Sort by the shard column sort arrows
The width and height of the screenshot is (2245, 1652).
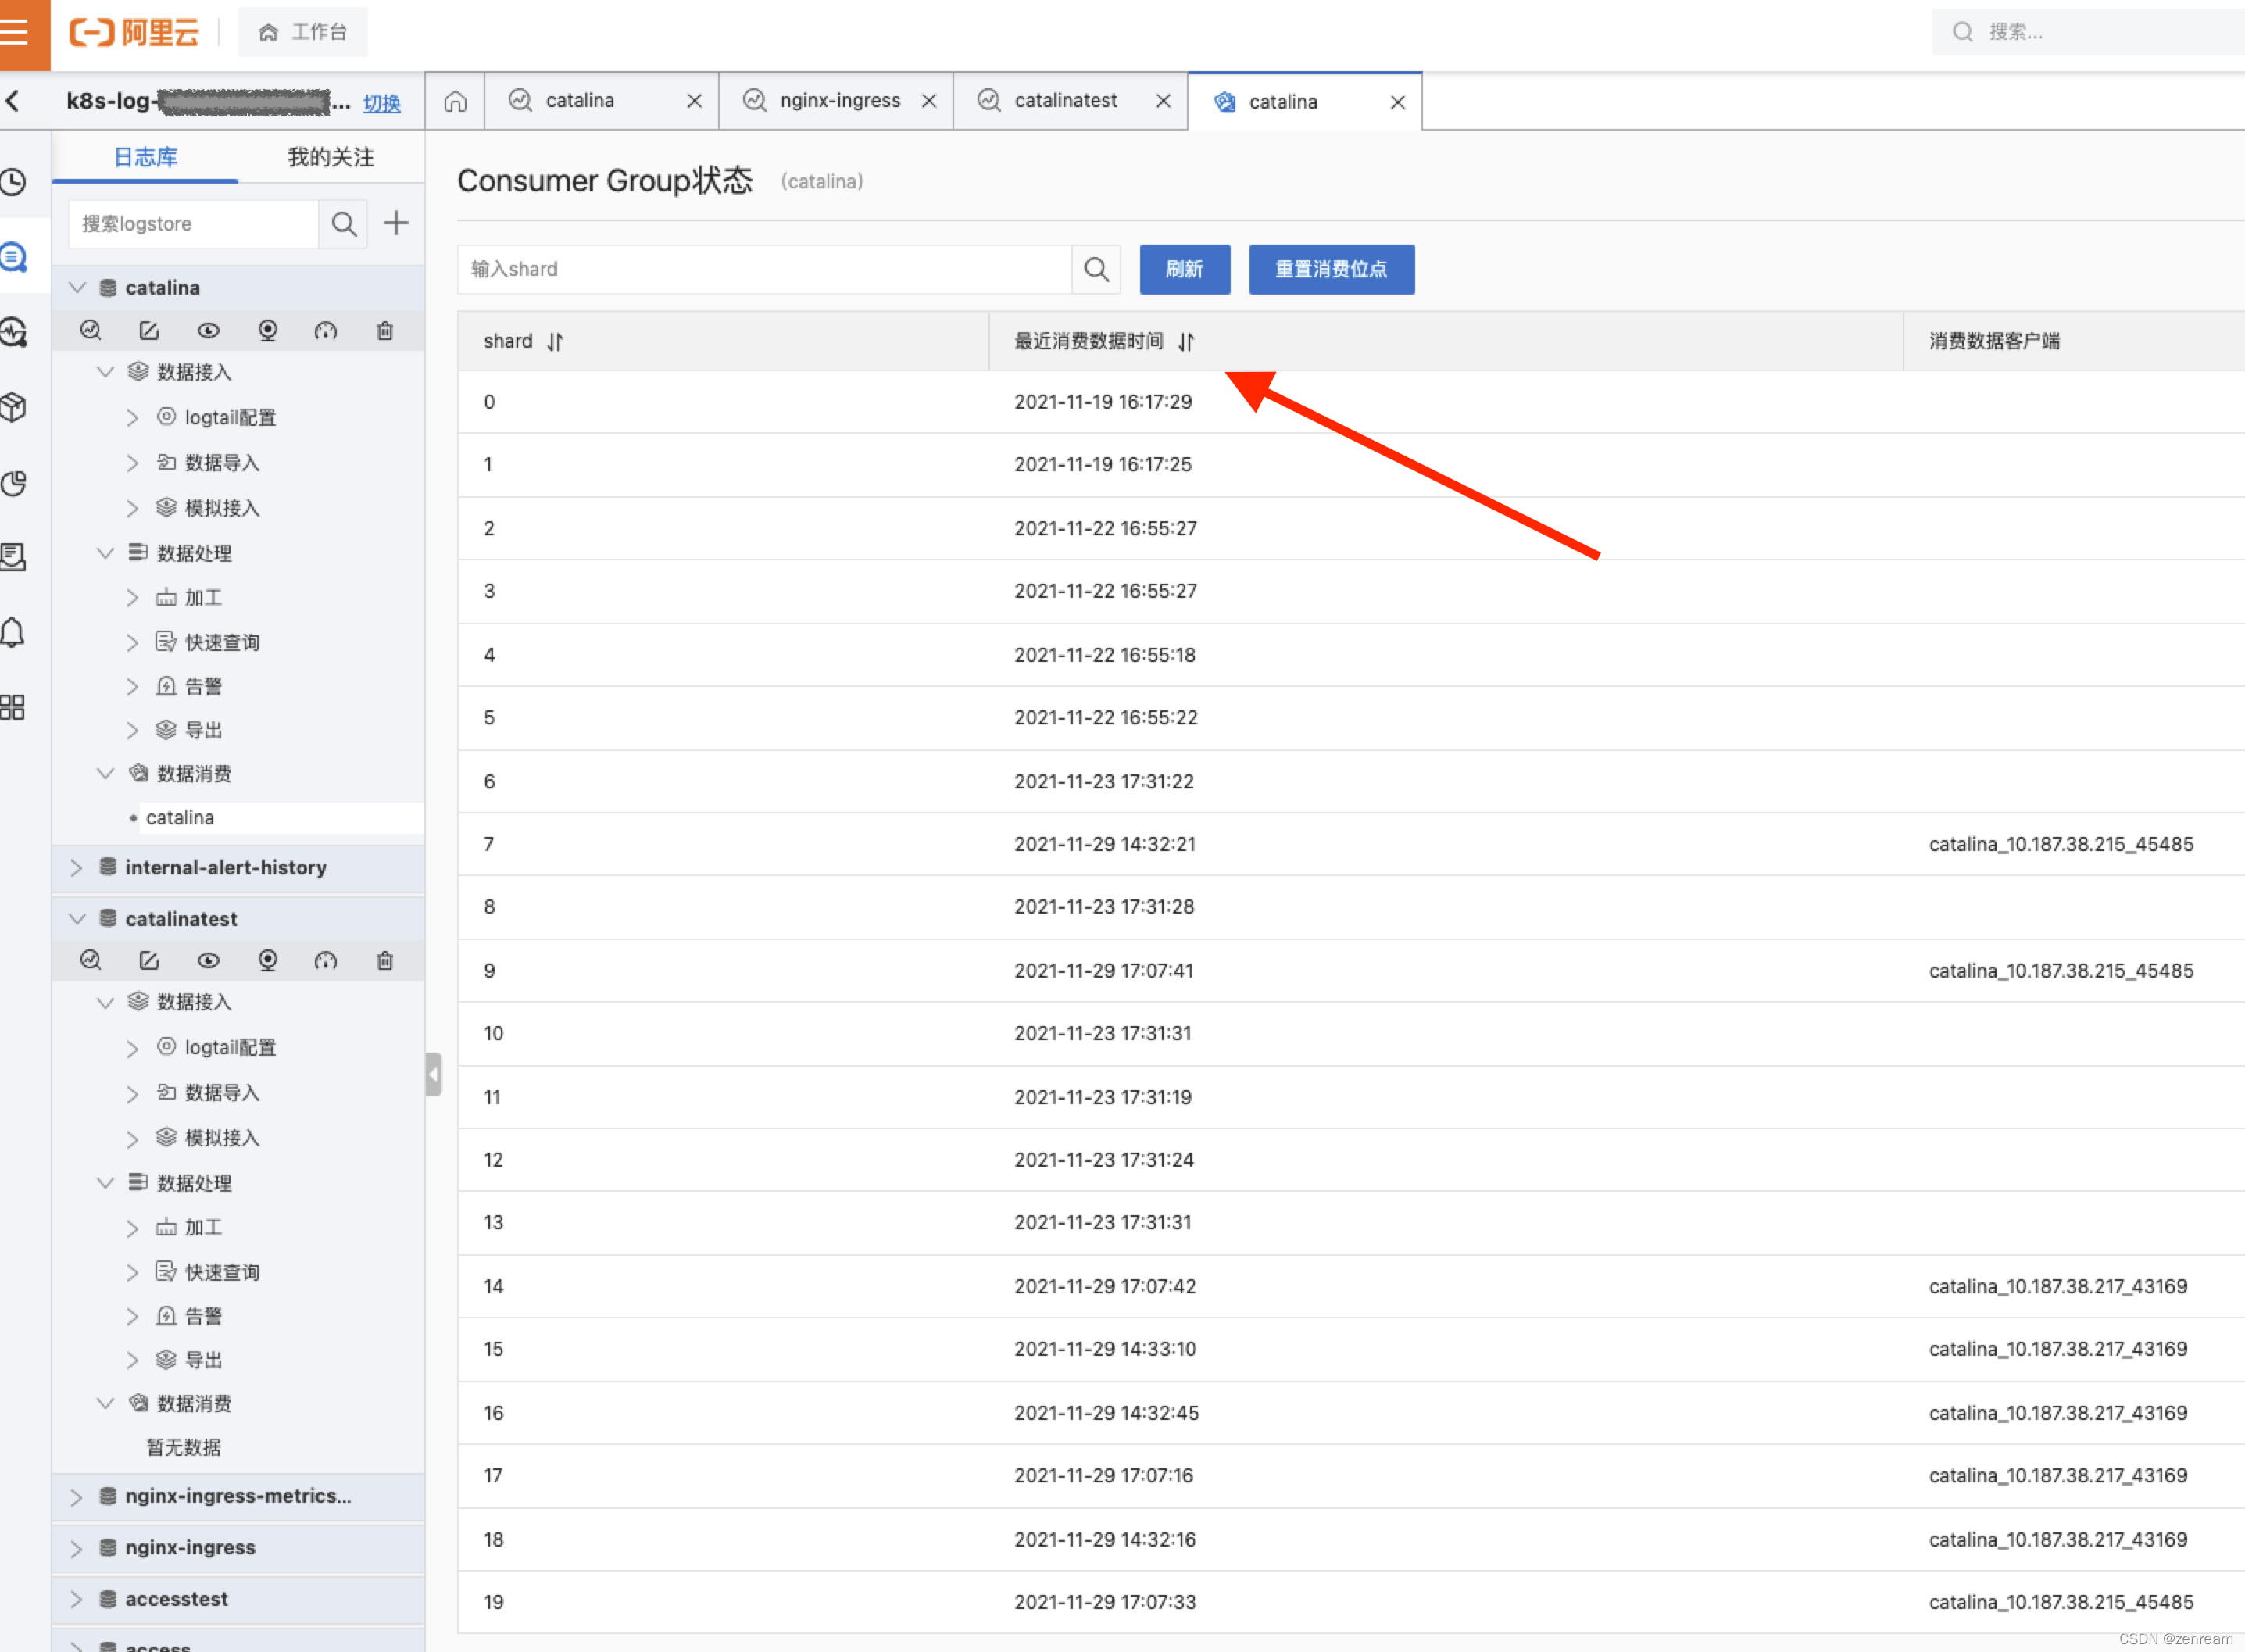coord(555,342)
